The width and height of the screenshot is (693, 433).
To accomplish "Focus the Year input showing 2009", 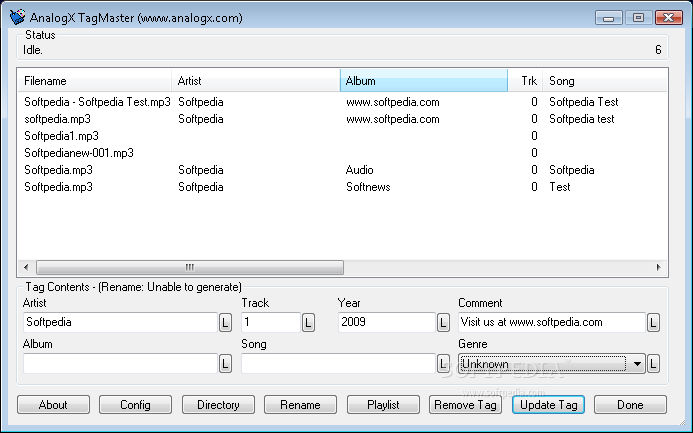I will [x=387, y=322].
